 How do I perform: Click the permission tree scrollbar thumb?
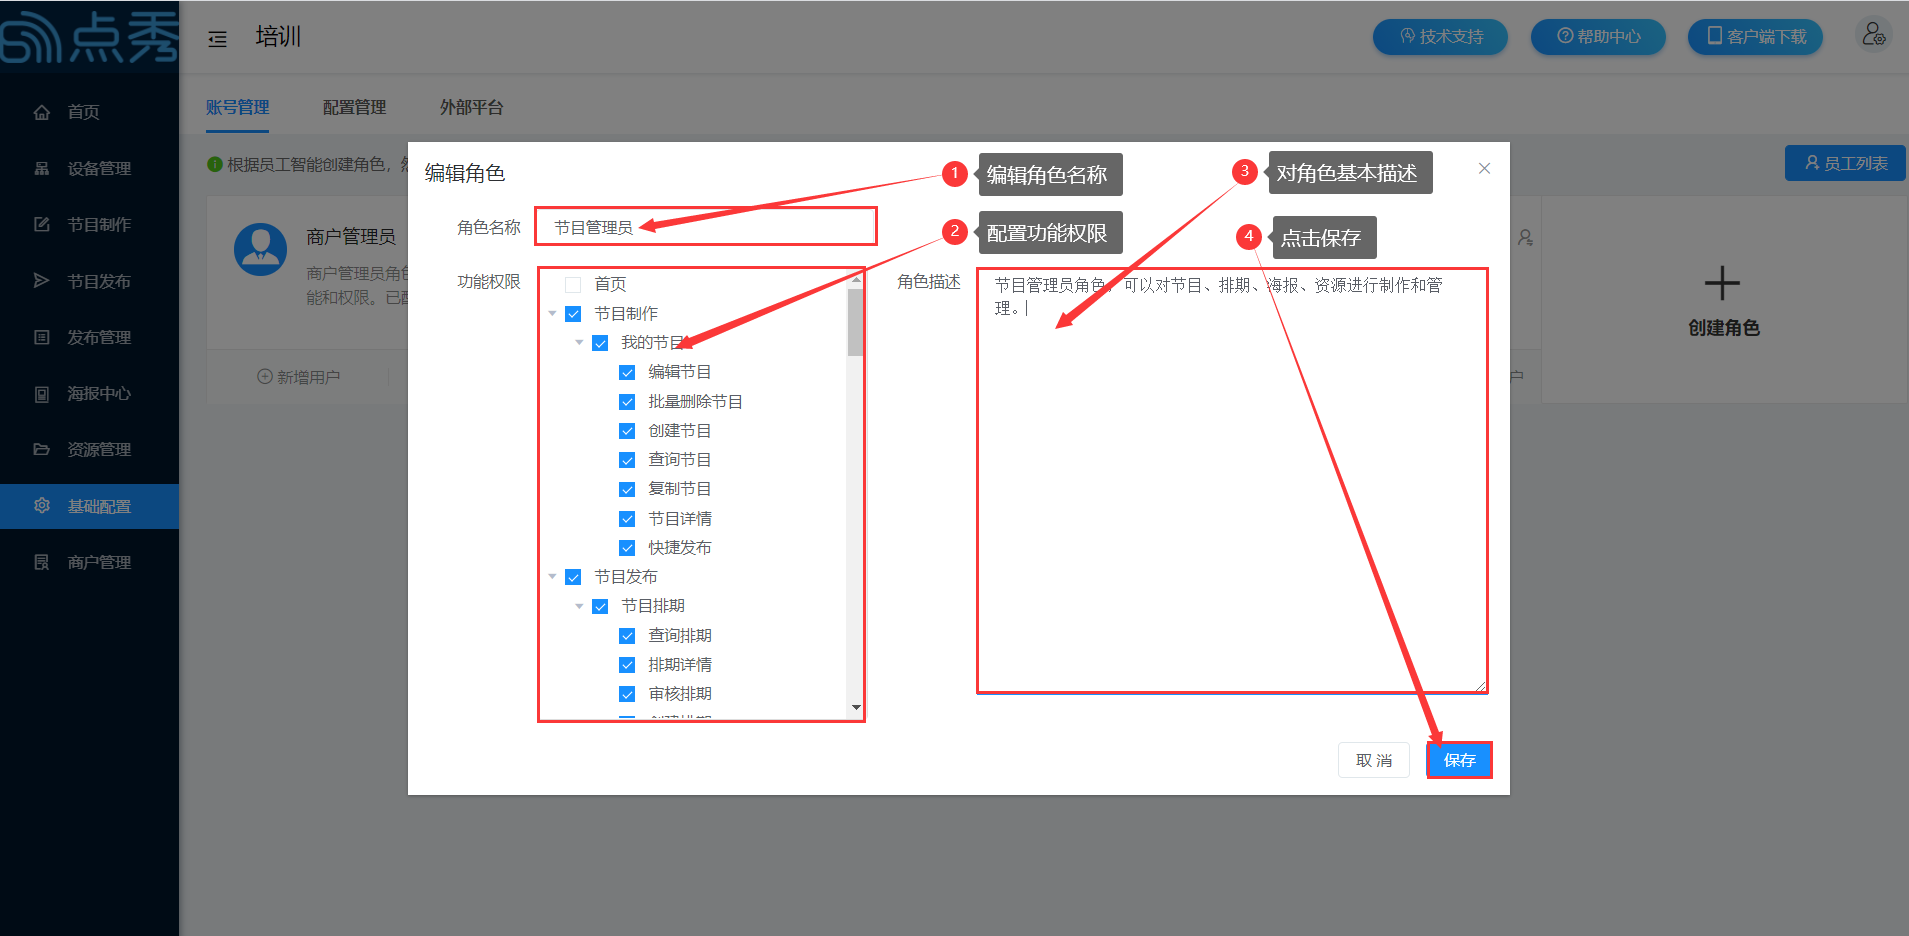click(x=855, y=322)
